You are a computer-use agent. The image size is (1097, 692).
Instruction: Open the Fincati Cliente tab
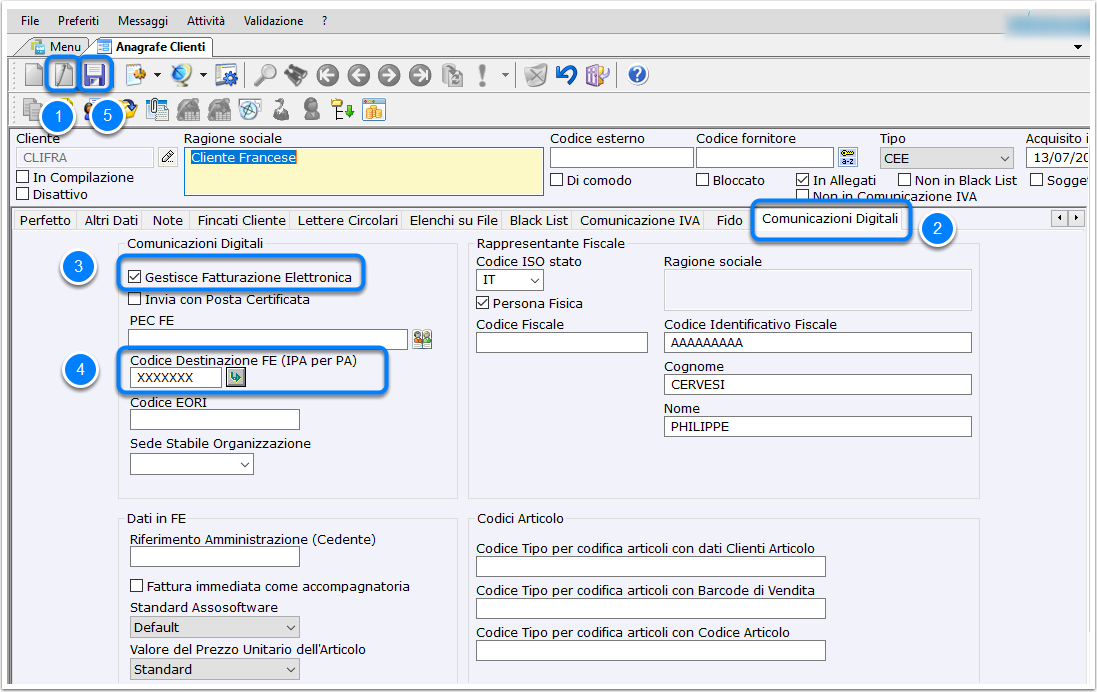tap(241, 220)
